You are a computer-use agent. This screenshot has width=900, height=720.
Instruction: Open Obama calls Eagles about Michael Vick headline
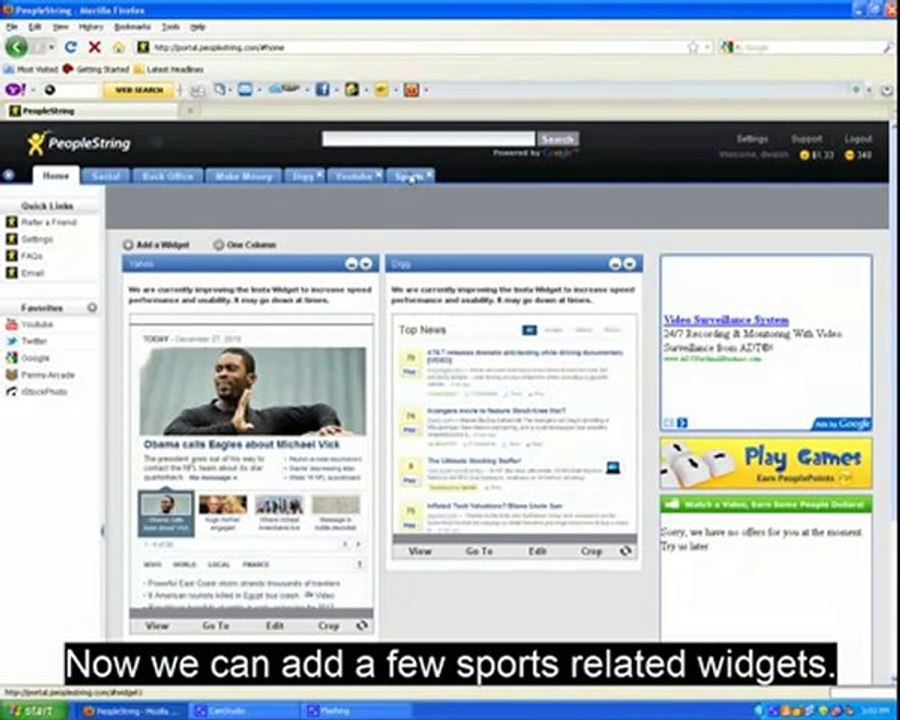click(242, 444)
